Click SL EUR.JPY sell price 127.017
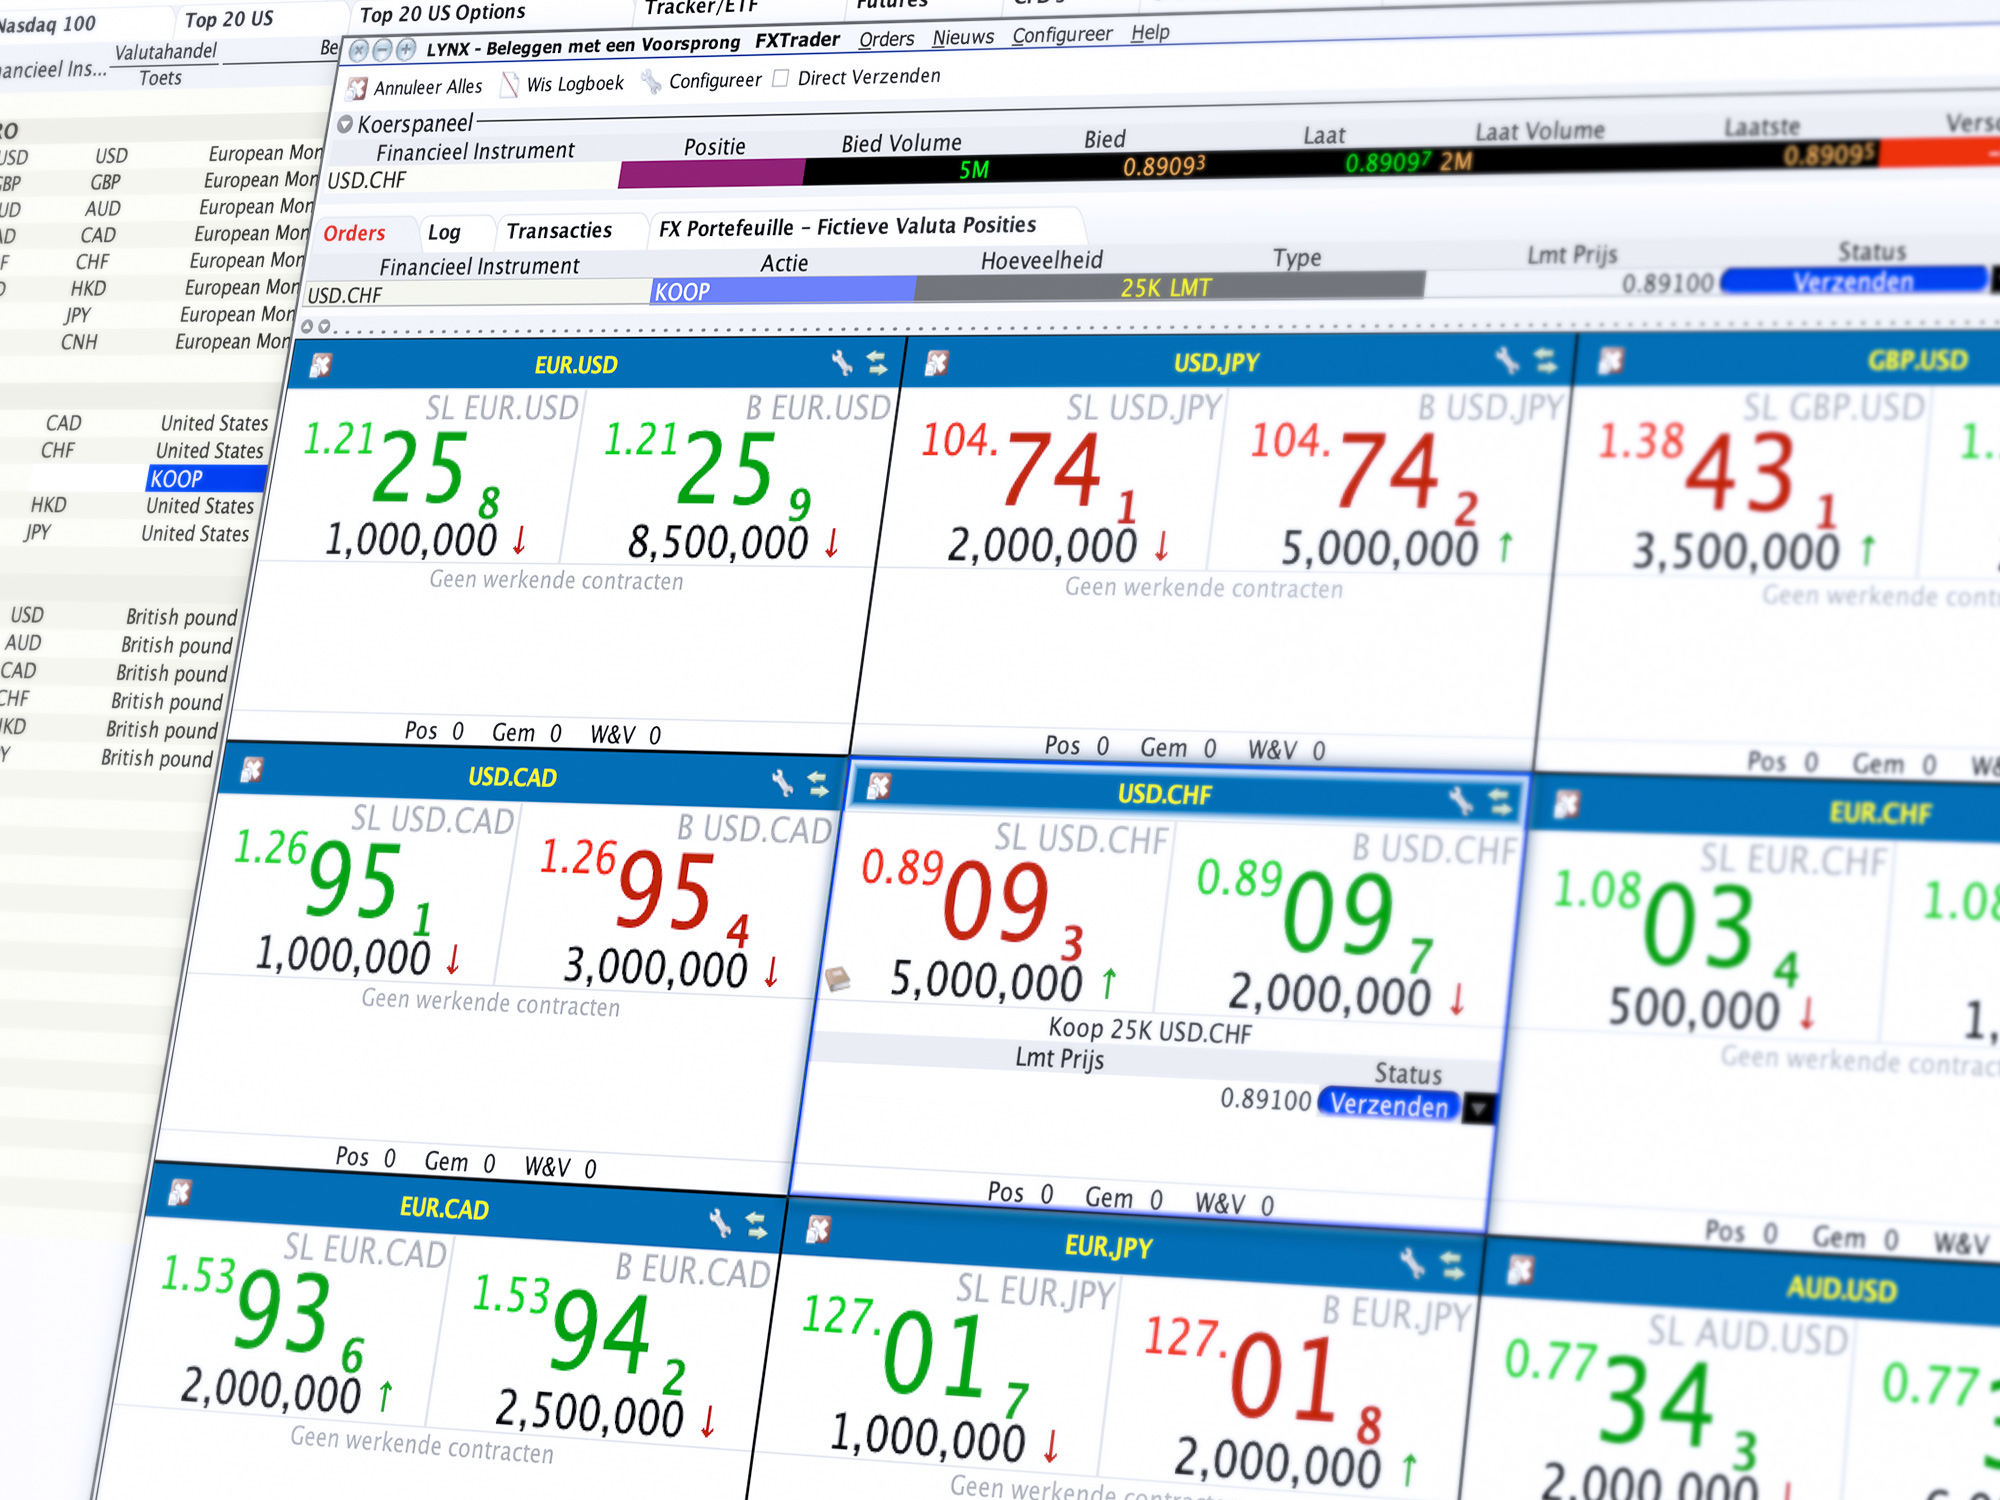The width and height of the screenshot is (2000, 1500). point(915,1356)
